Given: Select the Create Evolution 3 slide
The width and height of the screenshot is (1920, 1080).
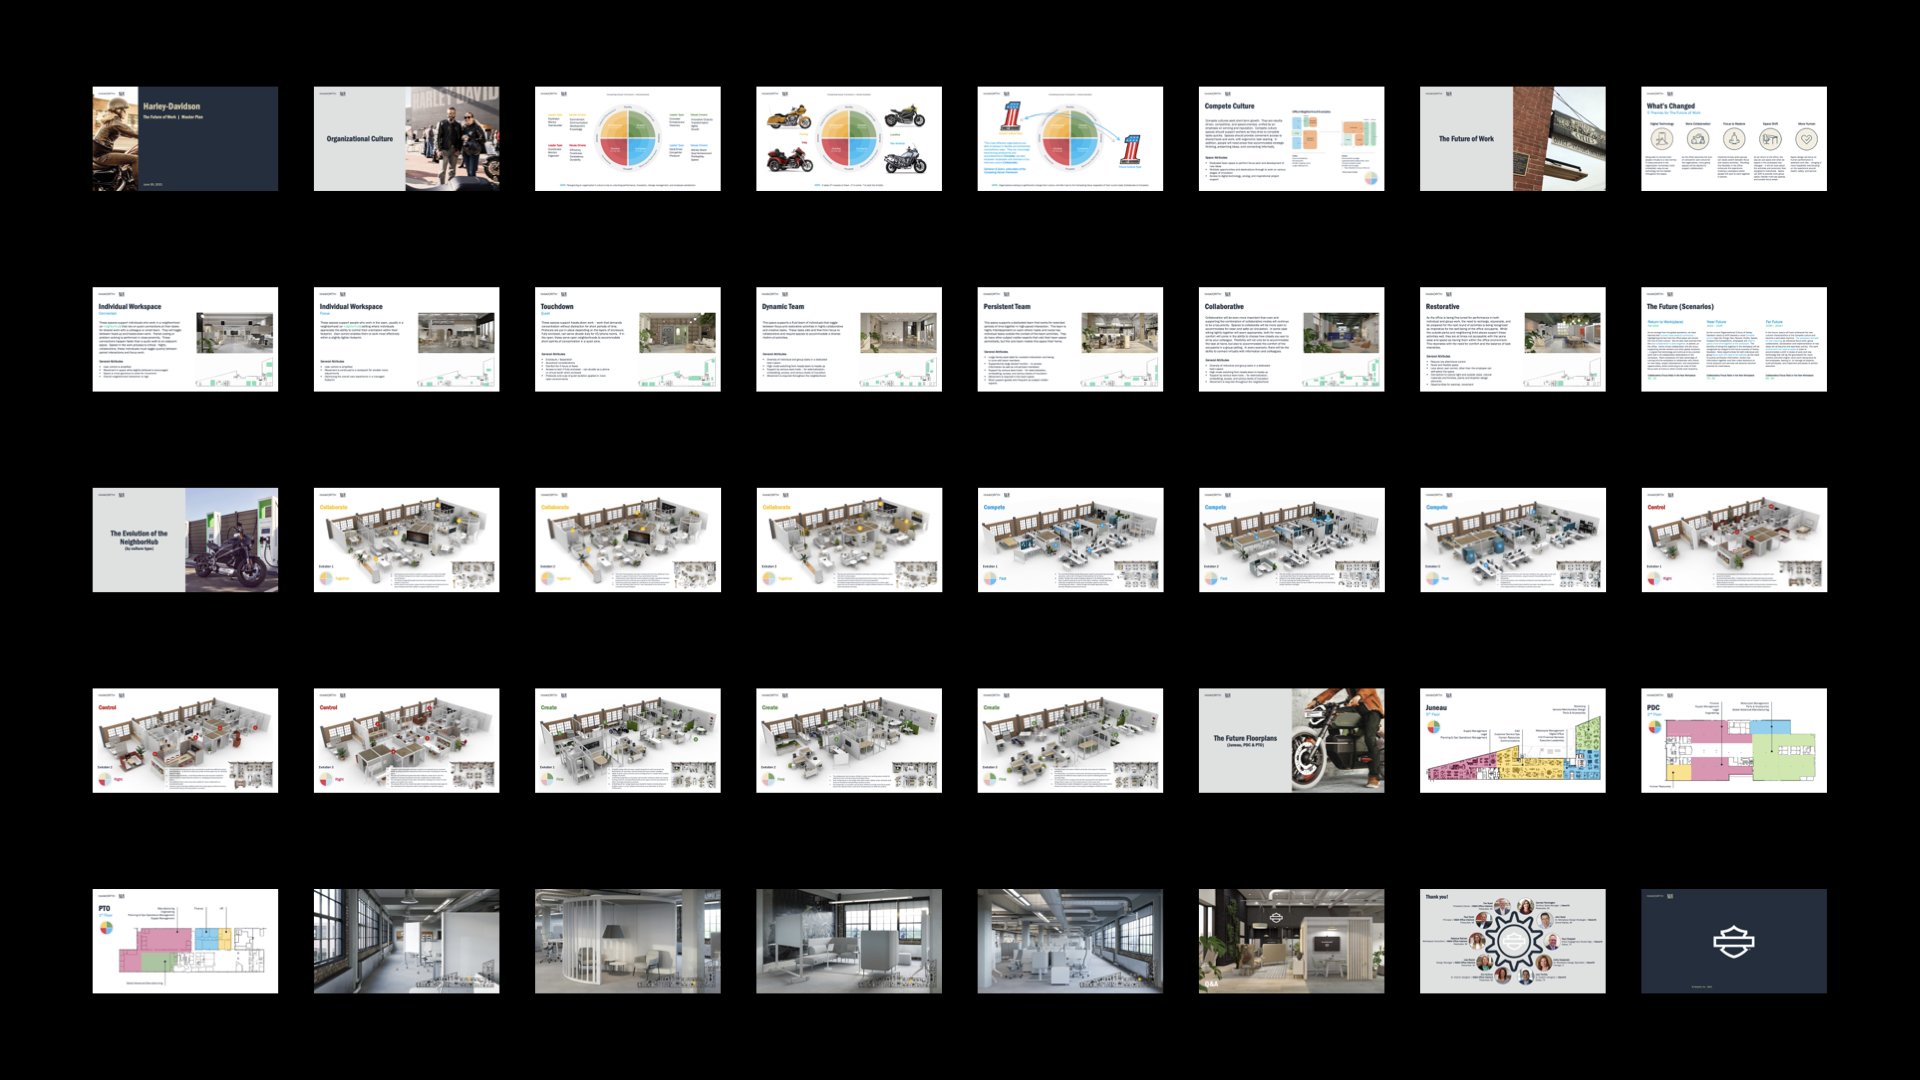Looking at the screenshot, I should (x=1070, y=740).
